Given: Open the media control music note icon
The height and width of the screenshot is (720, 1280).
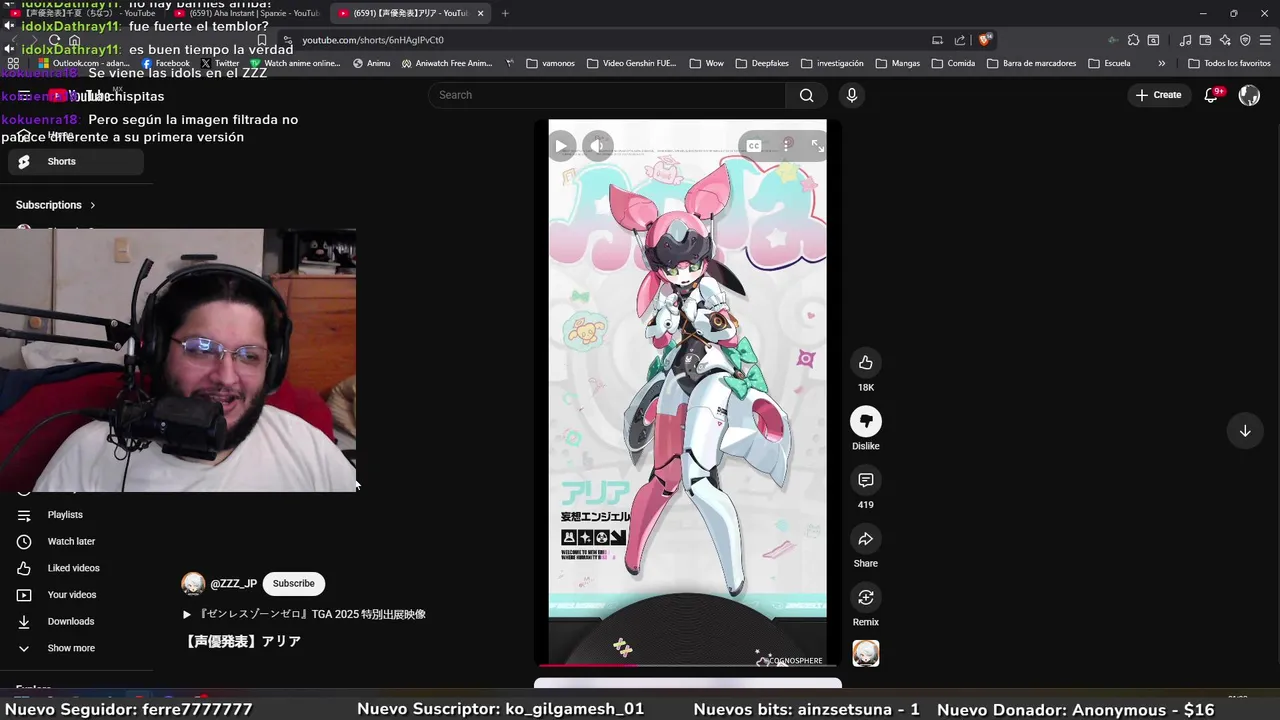Looking at the screenshot, I should click(x=1185, y=40).
